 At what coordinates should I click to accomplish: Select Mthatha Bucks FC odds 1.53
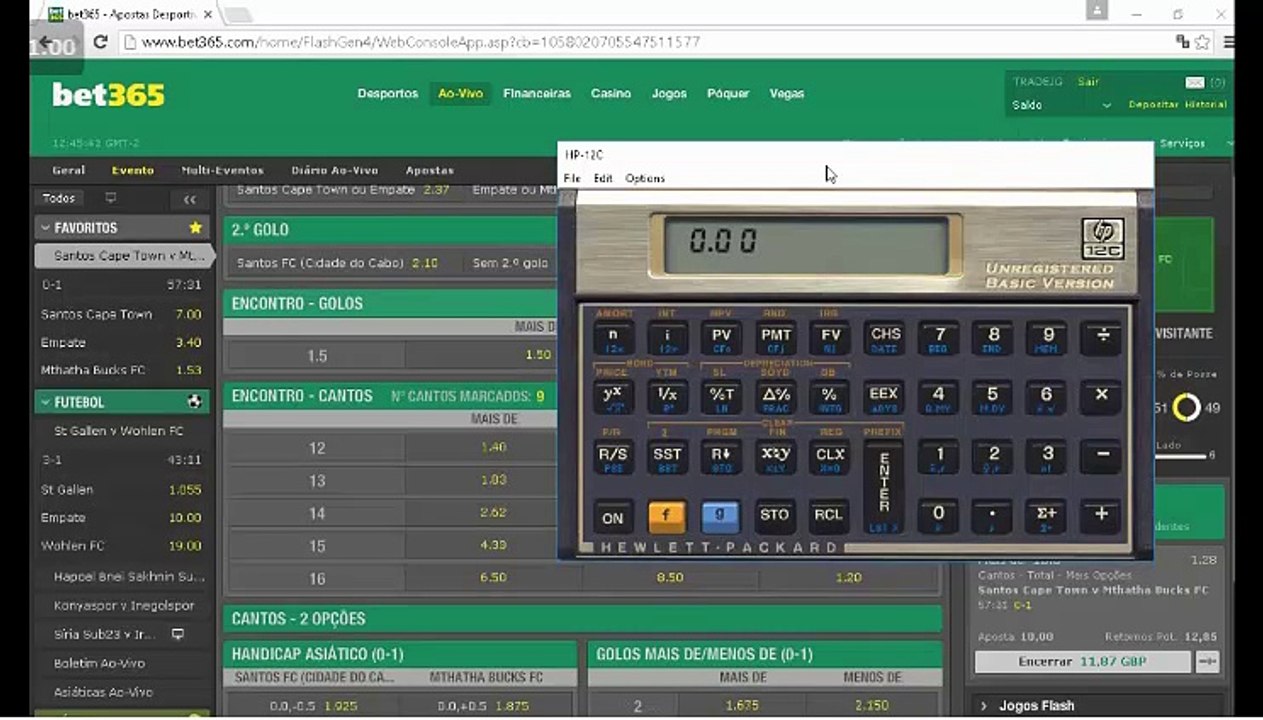pyautogui.click(x=189, y=370)
